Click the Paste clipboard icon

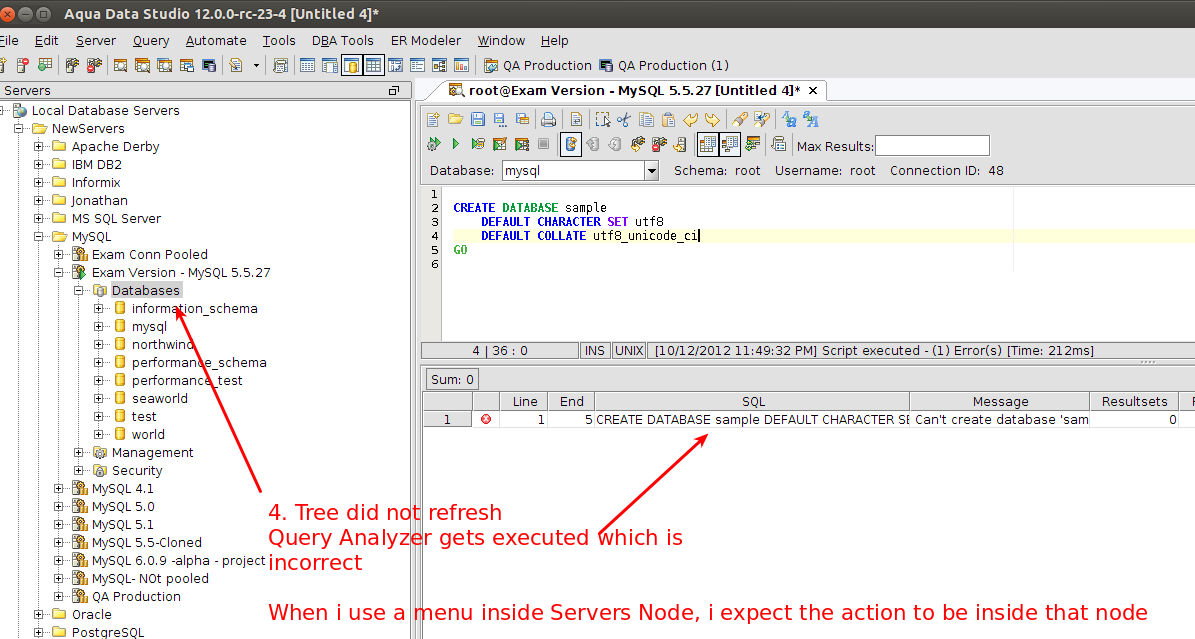[x=668, y=120]
